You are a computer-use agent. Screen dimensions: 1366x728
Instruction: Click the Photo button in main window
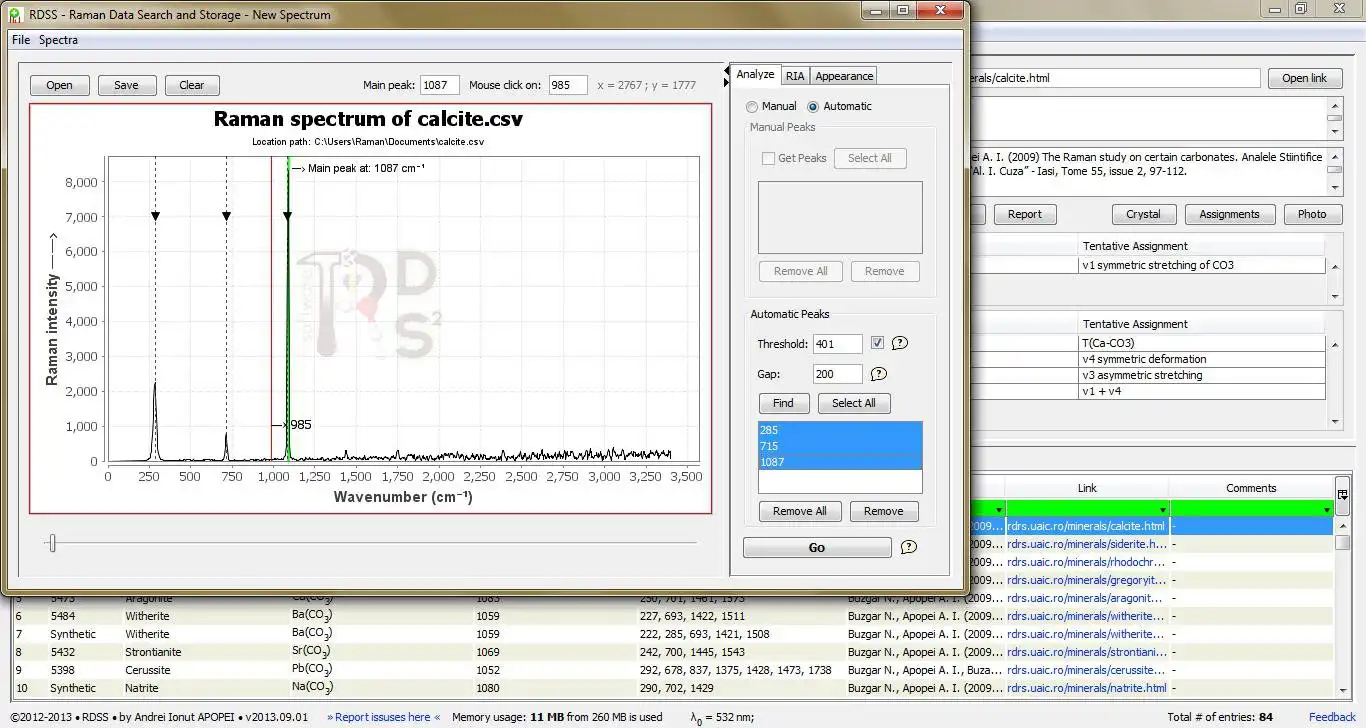coord(1312,214)
